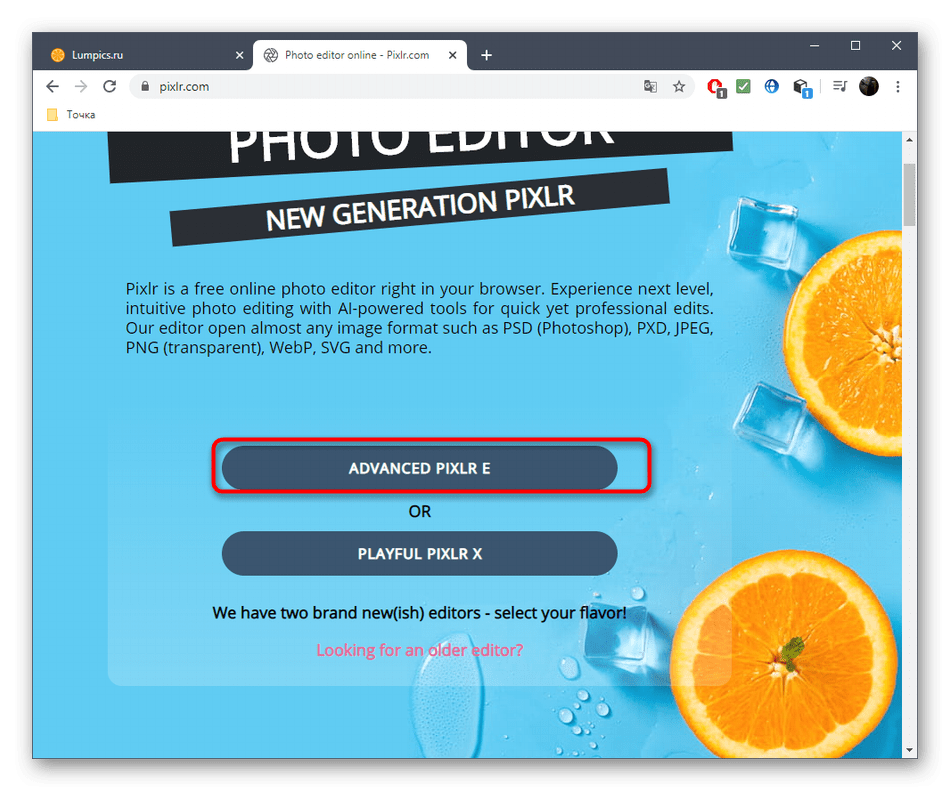View site info via the padlock icon
This screenshot has width=950, height=791.
click(145, 87)
